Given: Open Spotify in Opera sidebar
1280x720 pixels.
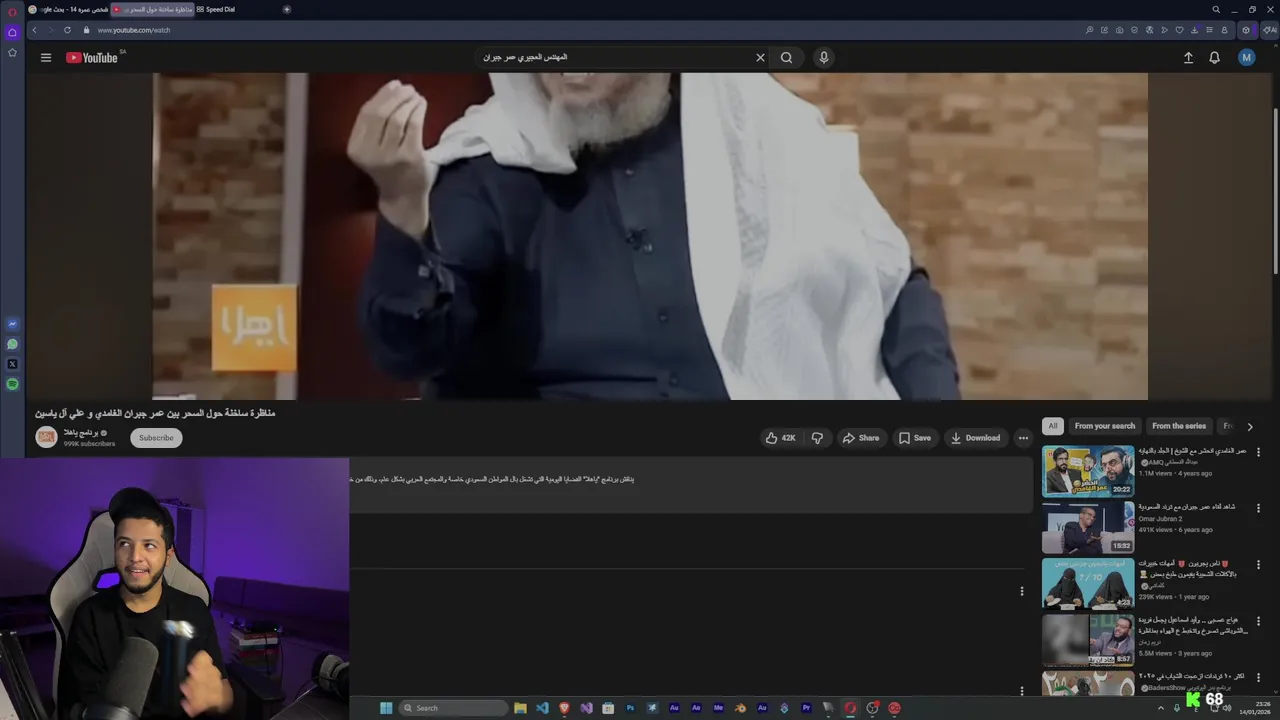Looking at the screenshot, I should [12, 384].
